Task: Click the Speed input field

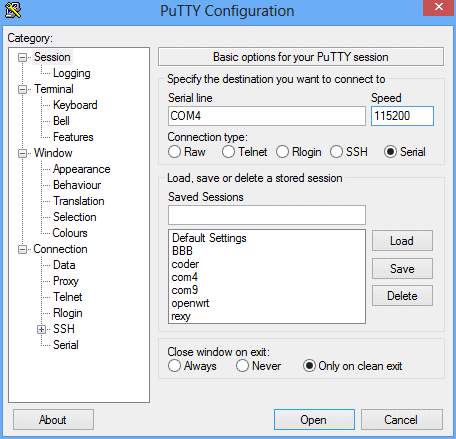Action: click(x=402, y=116)
